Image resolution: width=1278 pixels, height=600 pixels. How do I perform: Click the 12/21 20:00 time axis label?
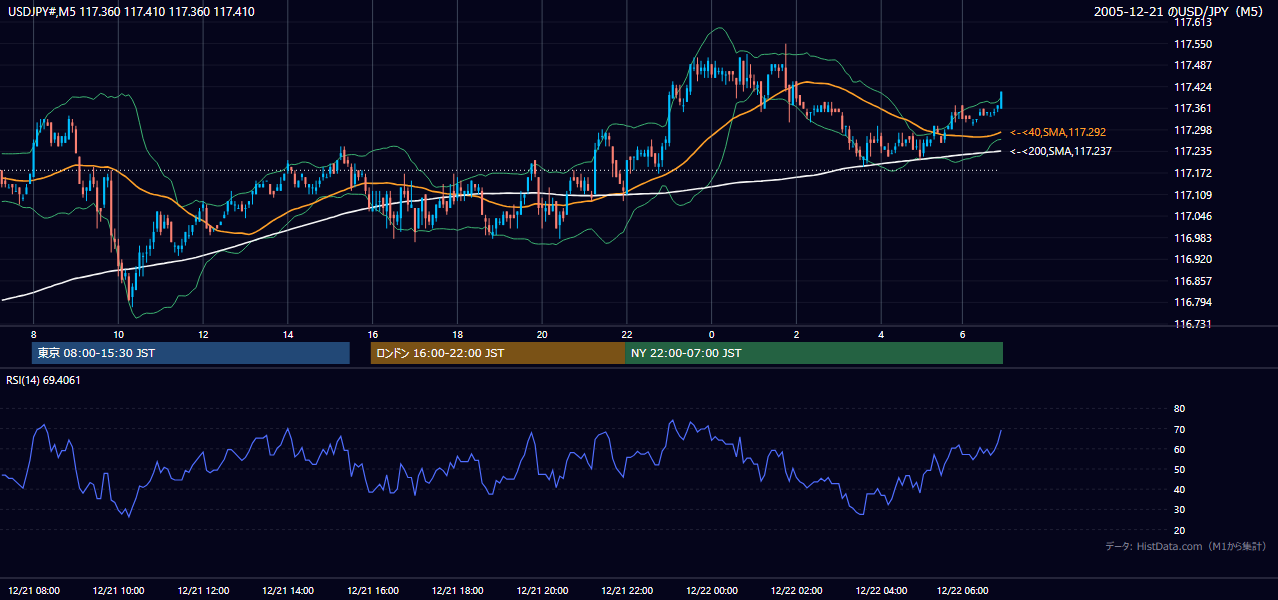coord(542,590)
